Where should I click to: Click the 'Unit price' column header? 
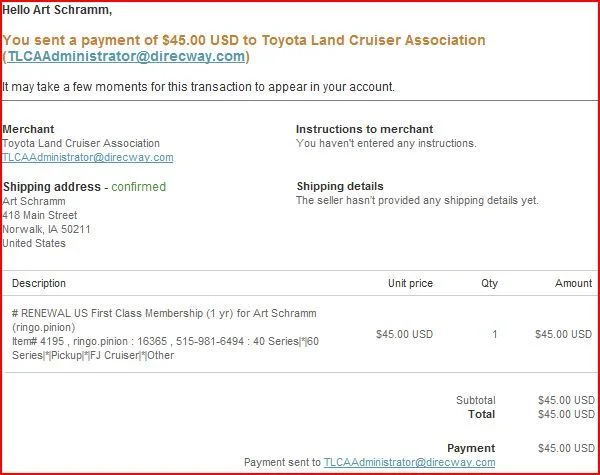point(410,283)
